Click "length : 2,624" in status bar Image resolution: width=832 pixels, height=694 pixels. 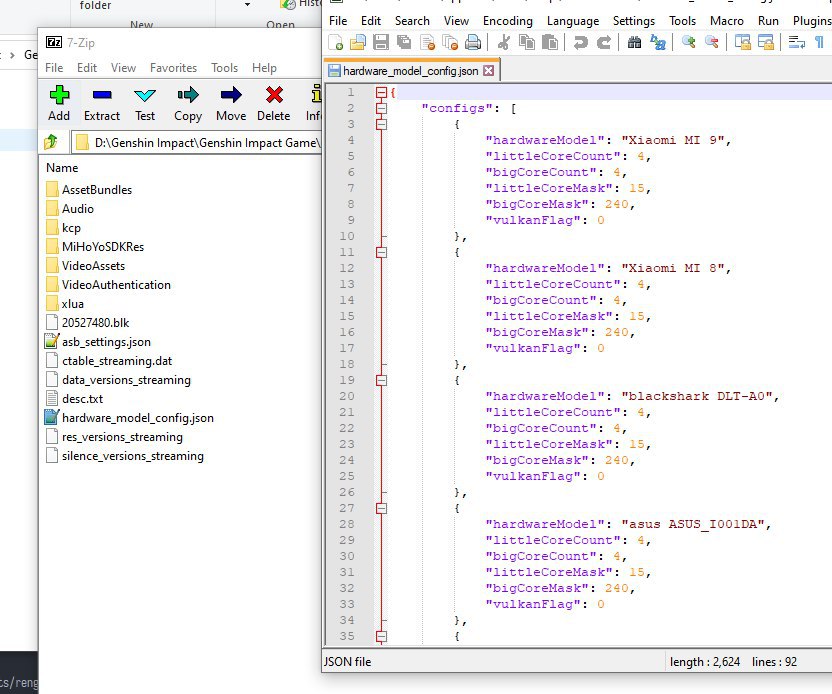tap(705, 662)
